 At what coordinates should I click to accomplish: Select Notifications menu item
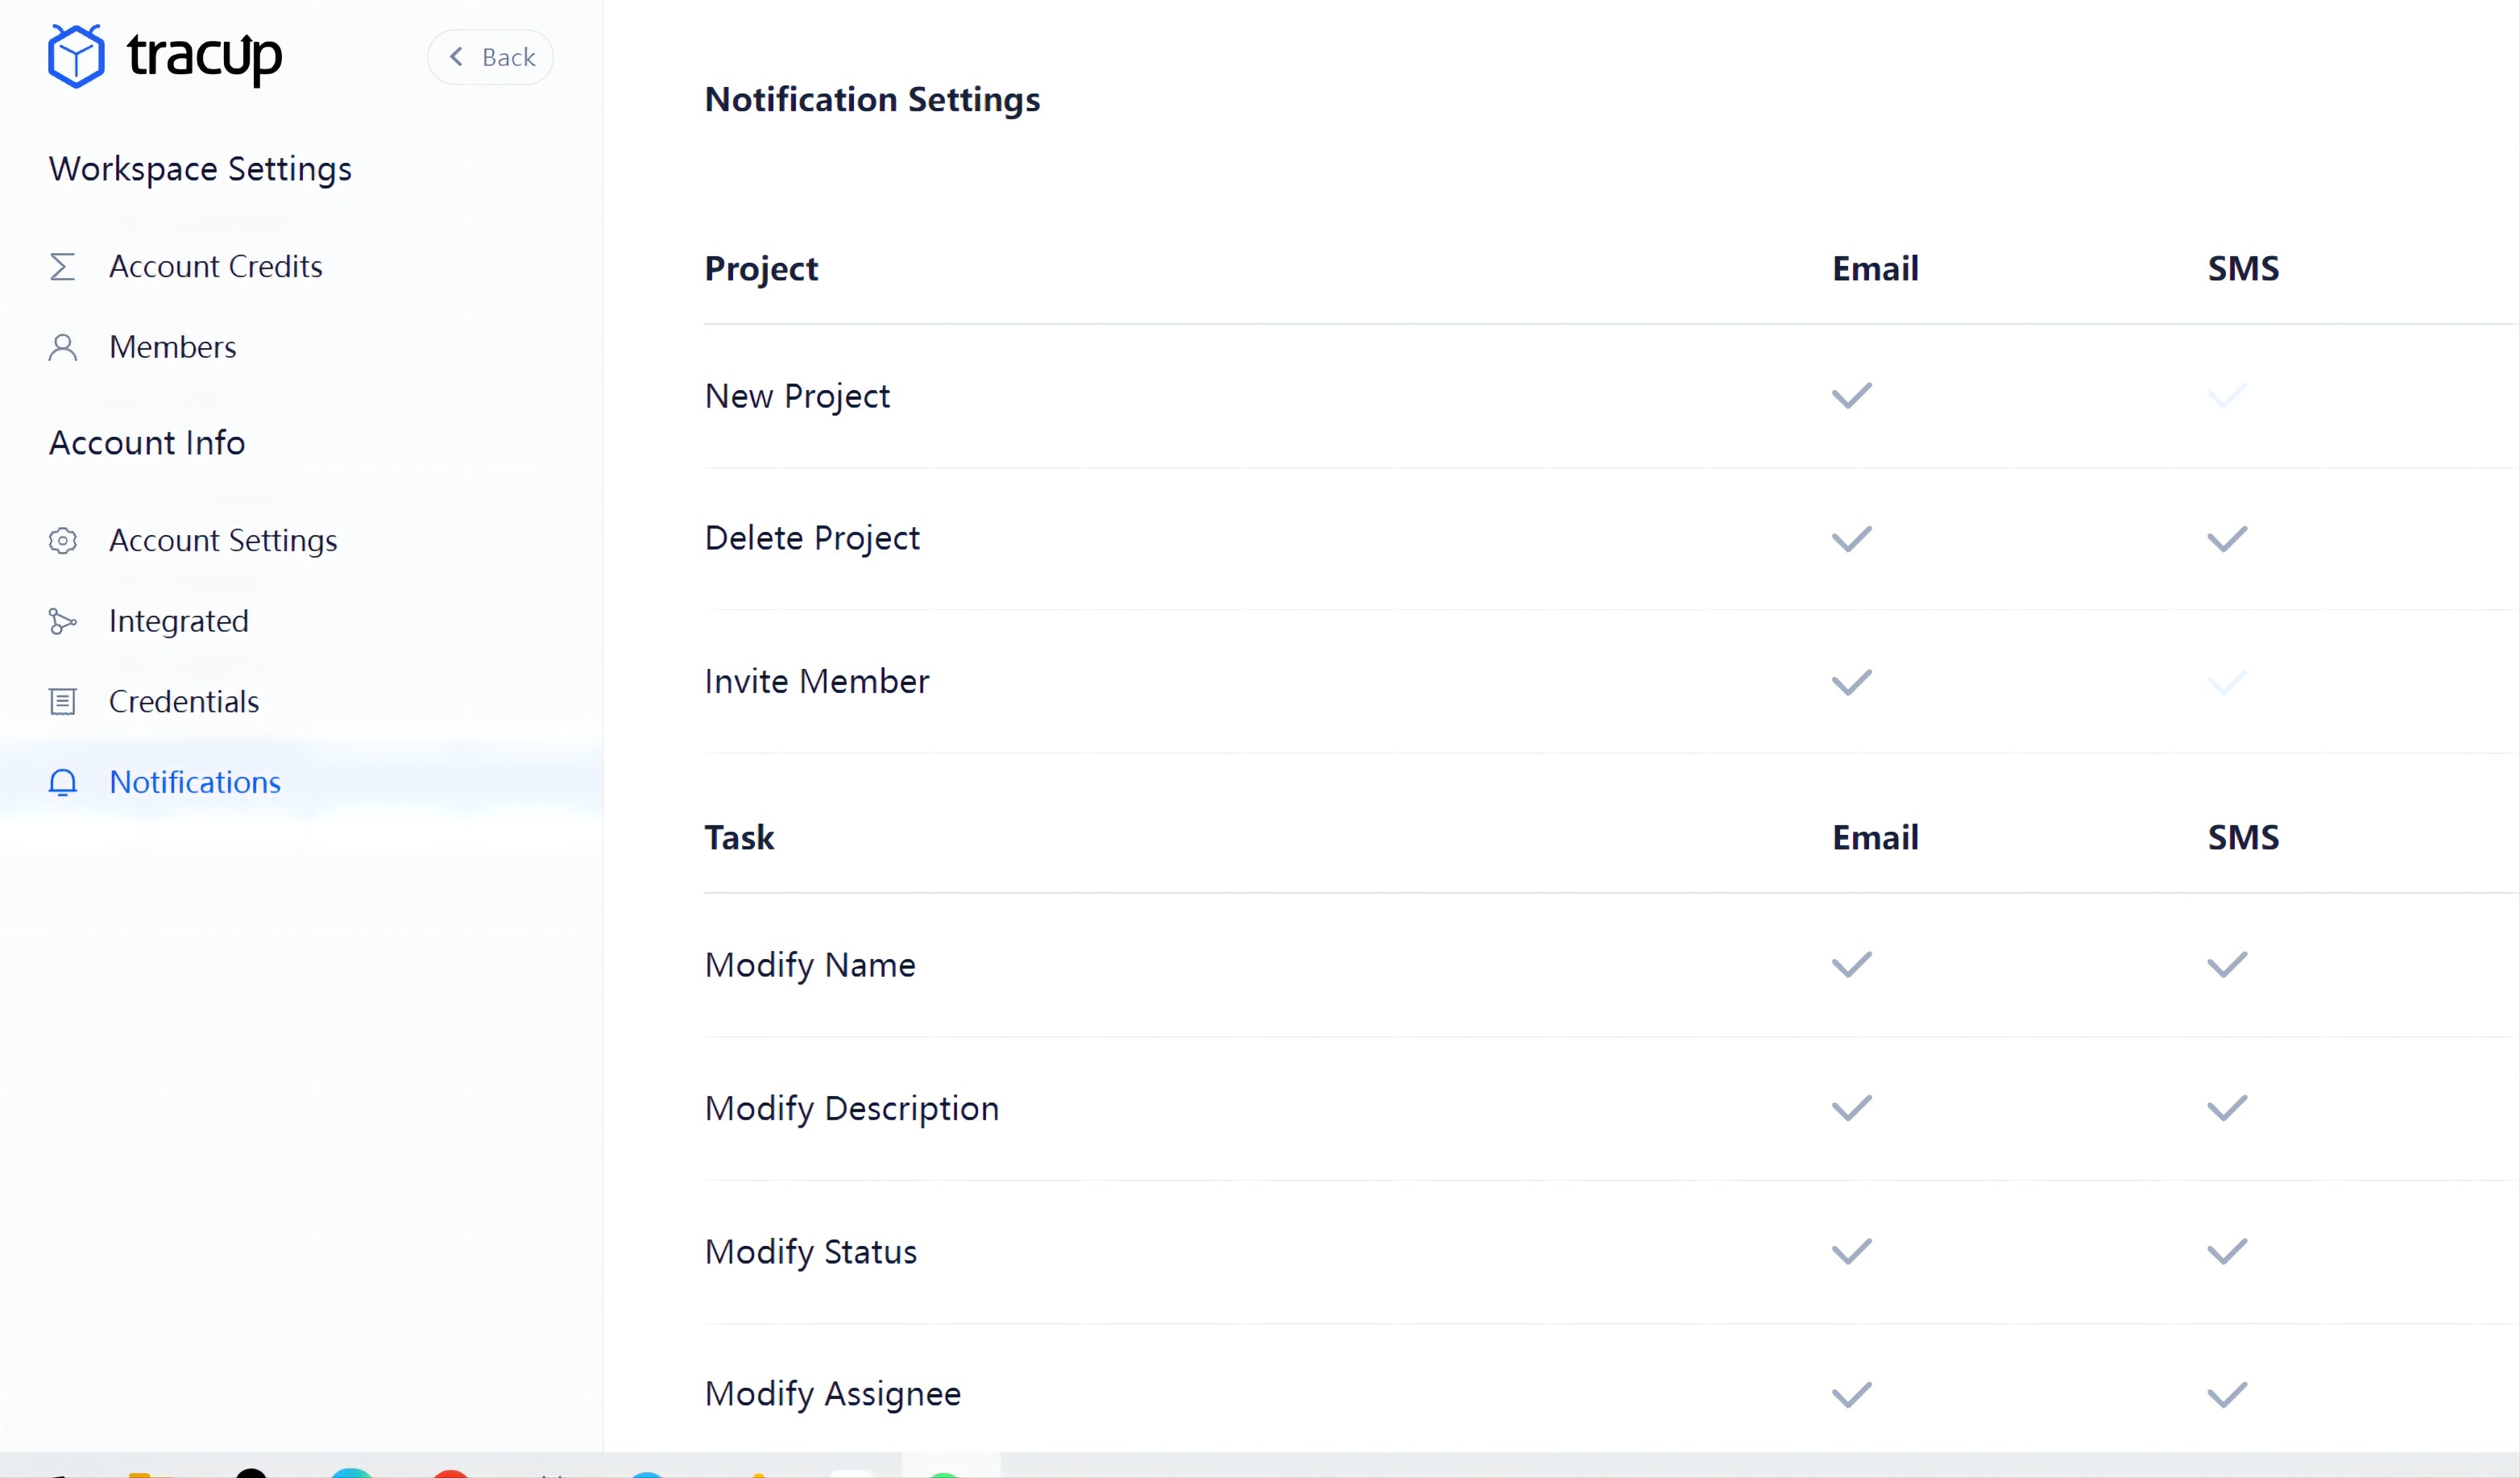point(195,781)
